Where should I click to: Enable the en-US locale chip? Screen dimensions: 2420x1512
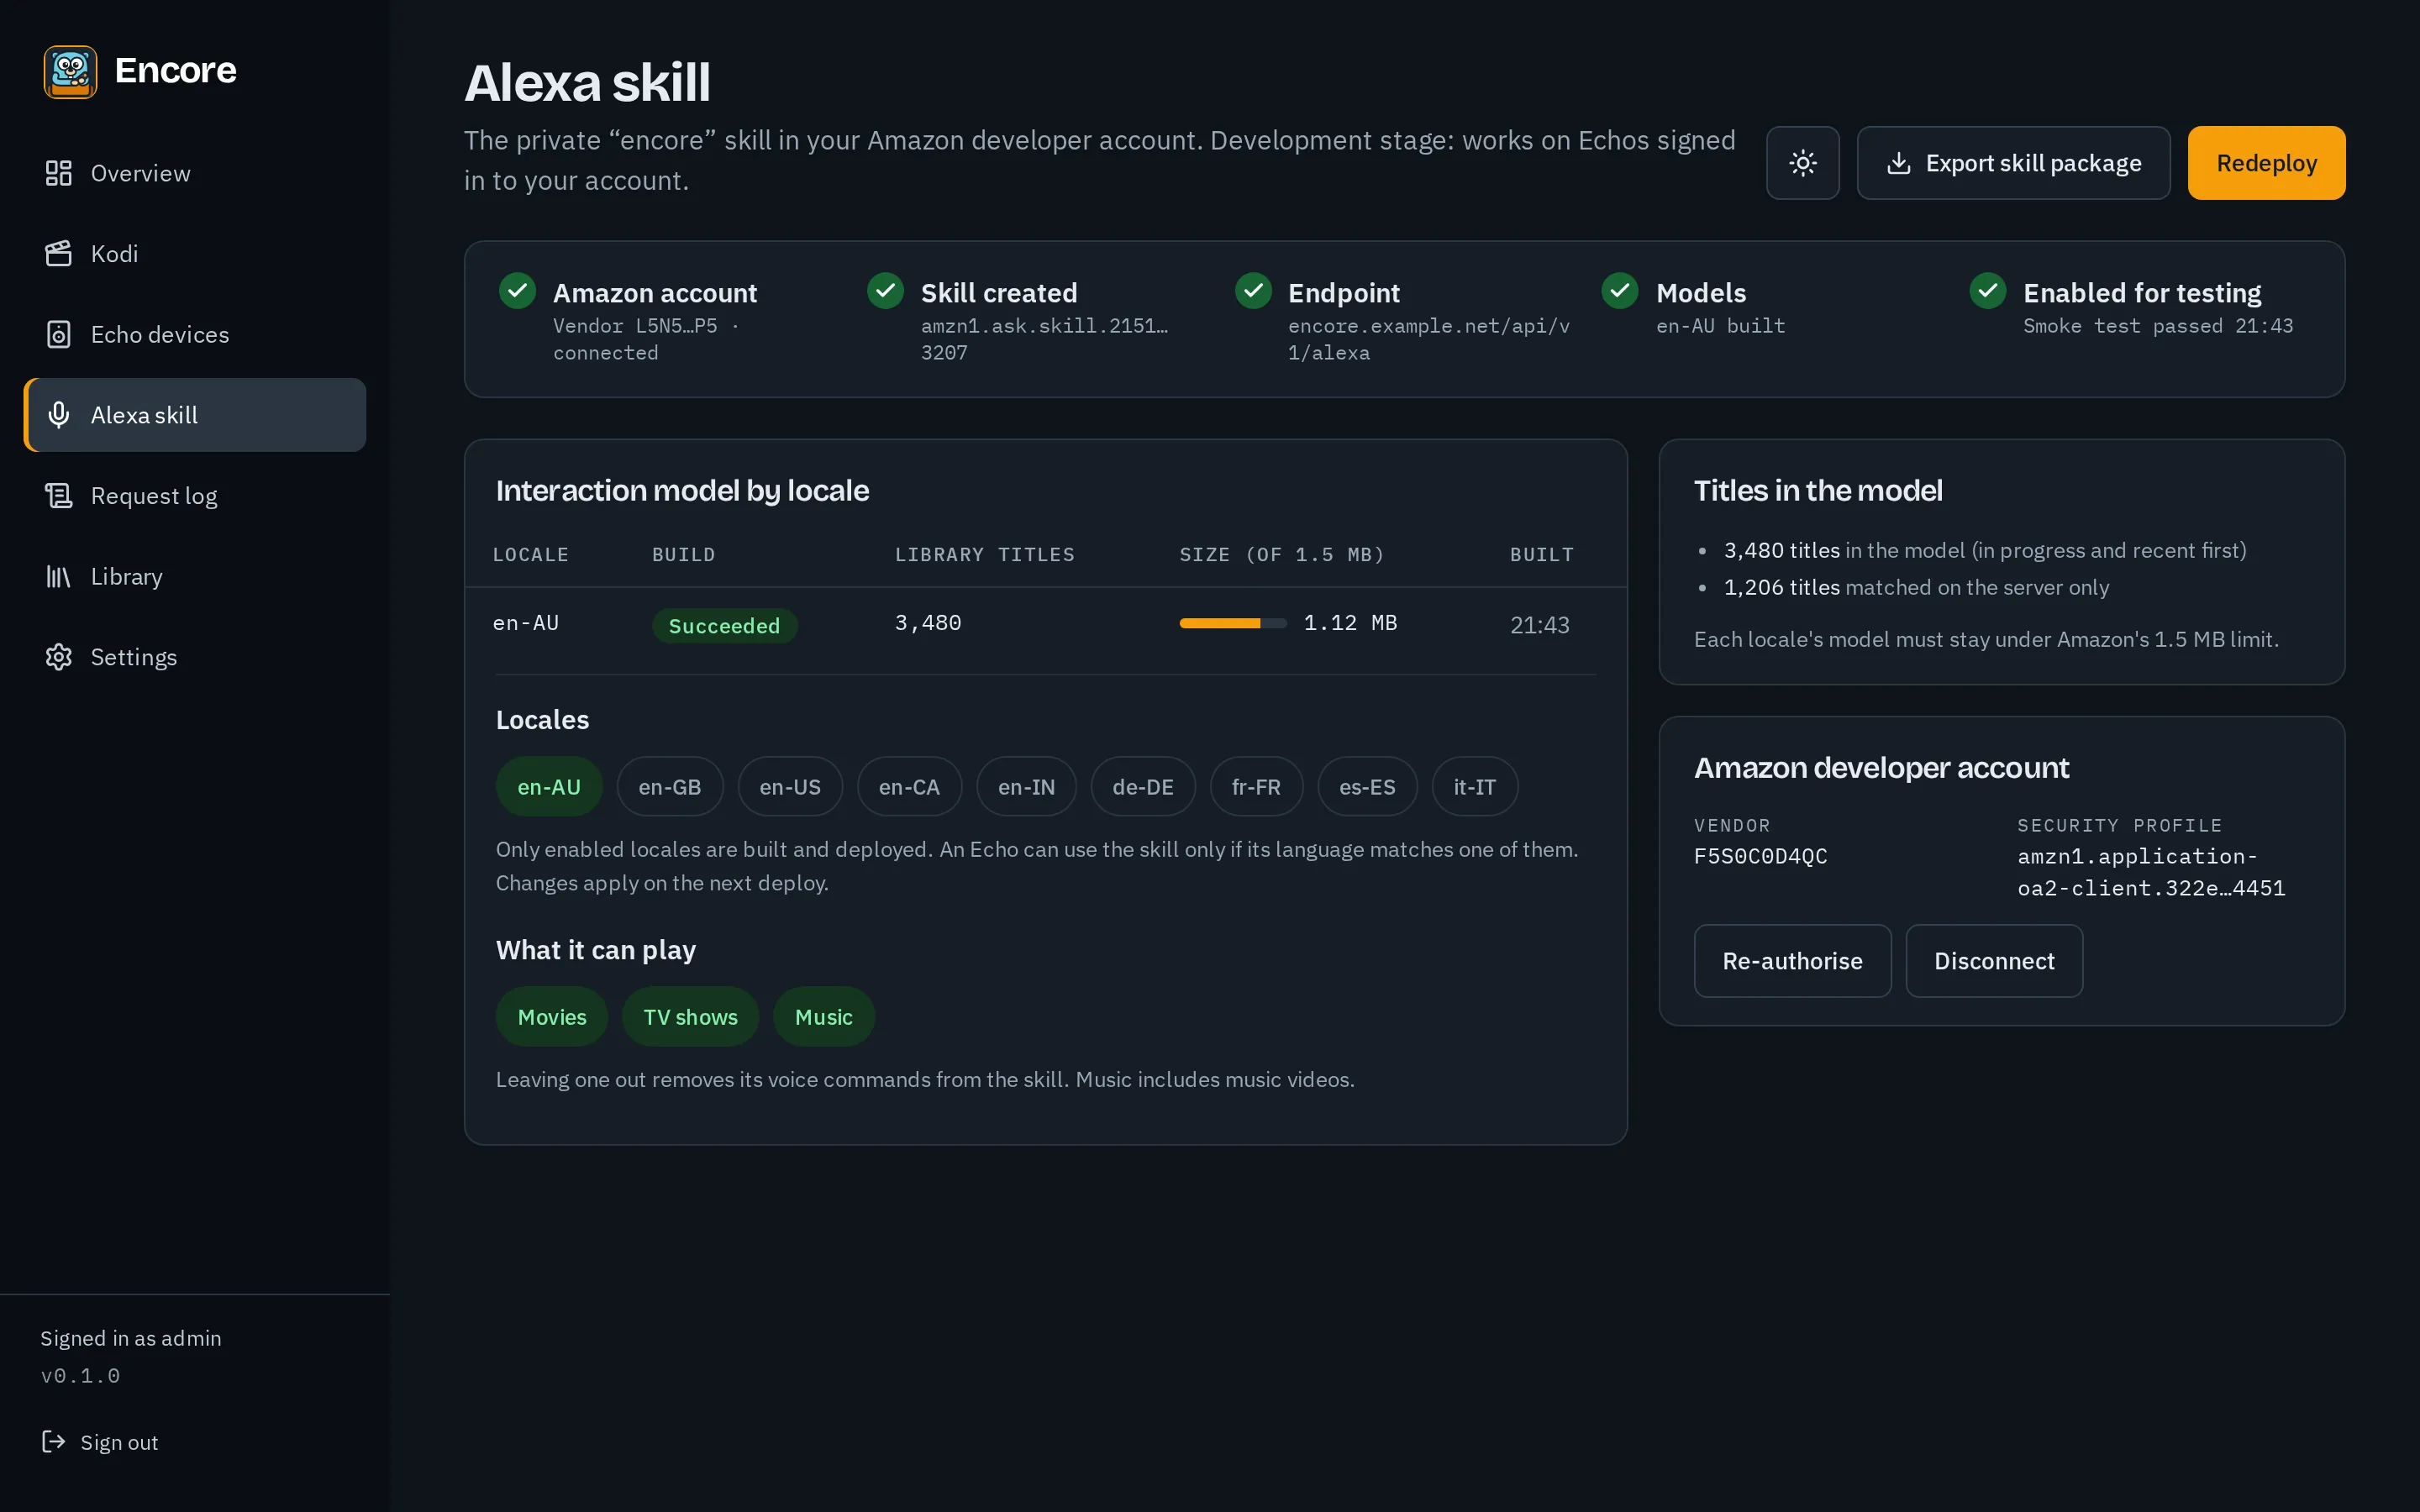[x=790, y=787]
